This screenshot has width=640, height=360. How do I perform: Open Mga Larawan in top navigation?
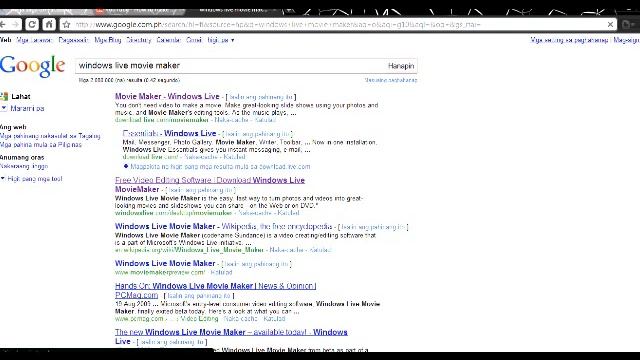(x=35, y=40)
